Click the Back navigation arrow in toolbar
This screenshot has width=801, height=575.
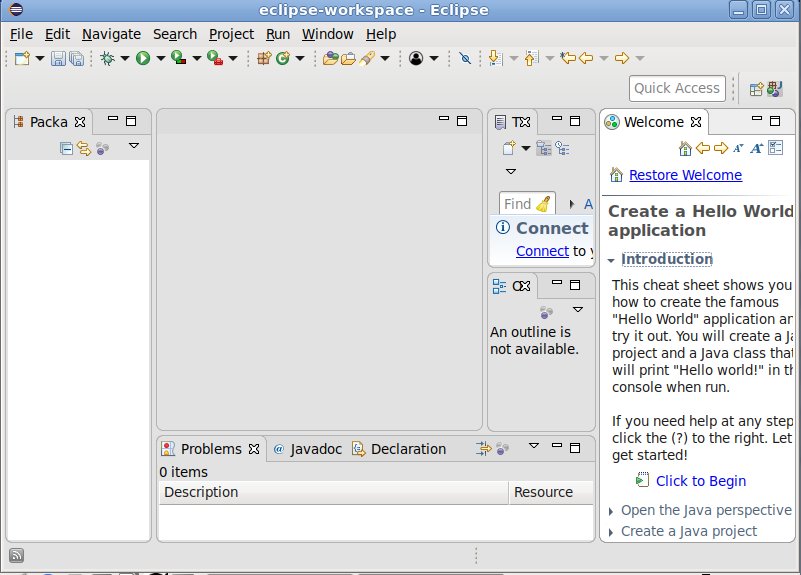point(586,58)
